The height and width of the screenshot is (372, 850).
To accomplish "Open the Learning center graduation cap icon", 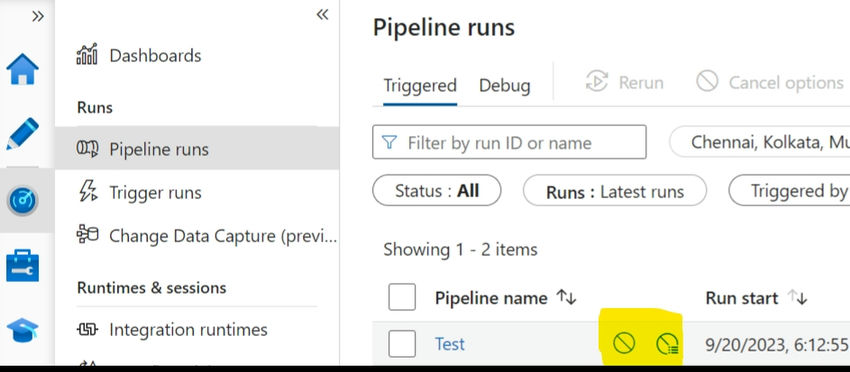I will [x=22, y=330].
